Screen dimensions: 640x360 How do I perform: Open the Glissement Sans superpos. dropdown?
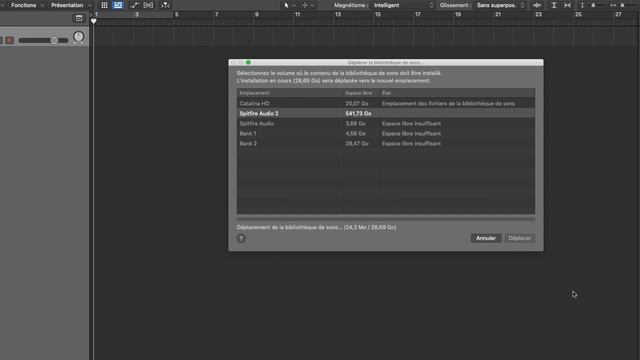500,5
